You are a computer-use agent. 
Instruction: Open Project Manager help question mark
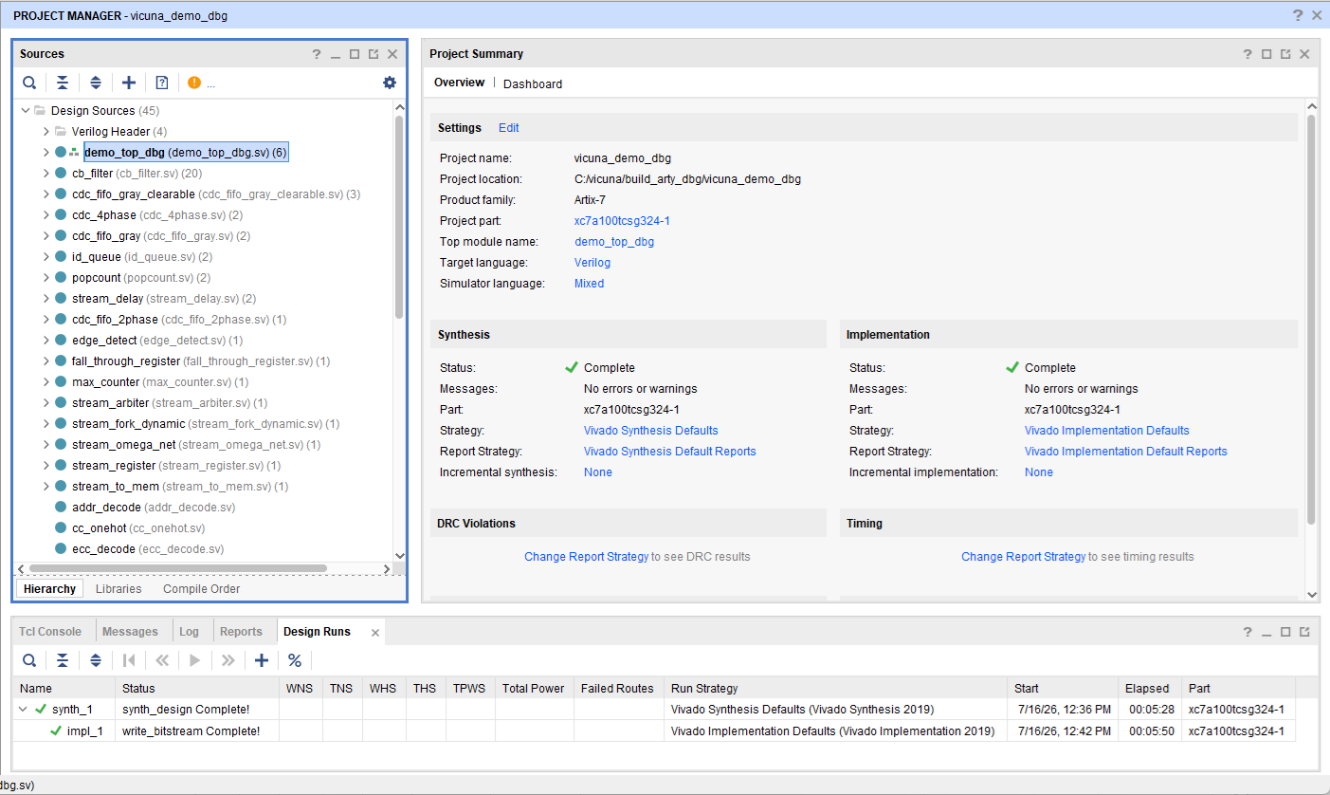coord(1298,15)
